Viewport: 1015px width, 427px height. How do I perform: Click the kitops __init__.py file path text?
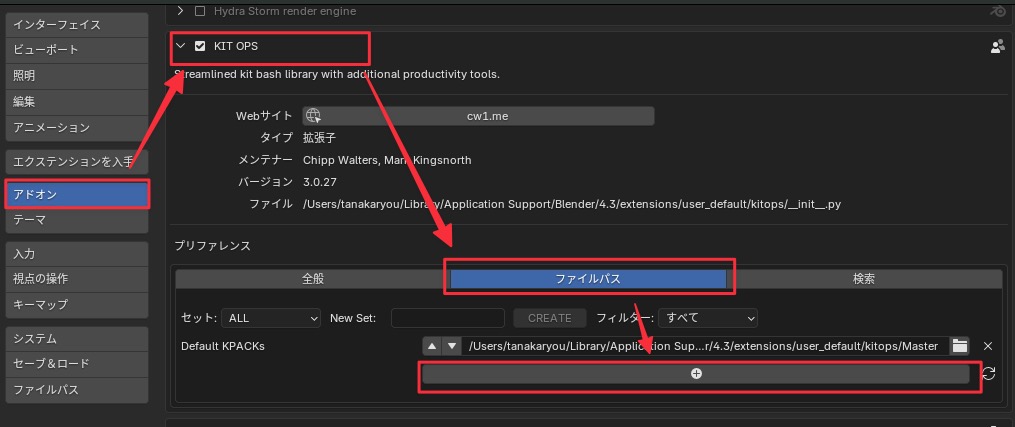572,204
